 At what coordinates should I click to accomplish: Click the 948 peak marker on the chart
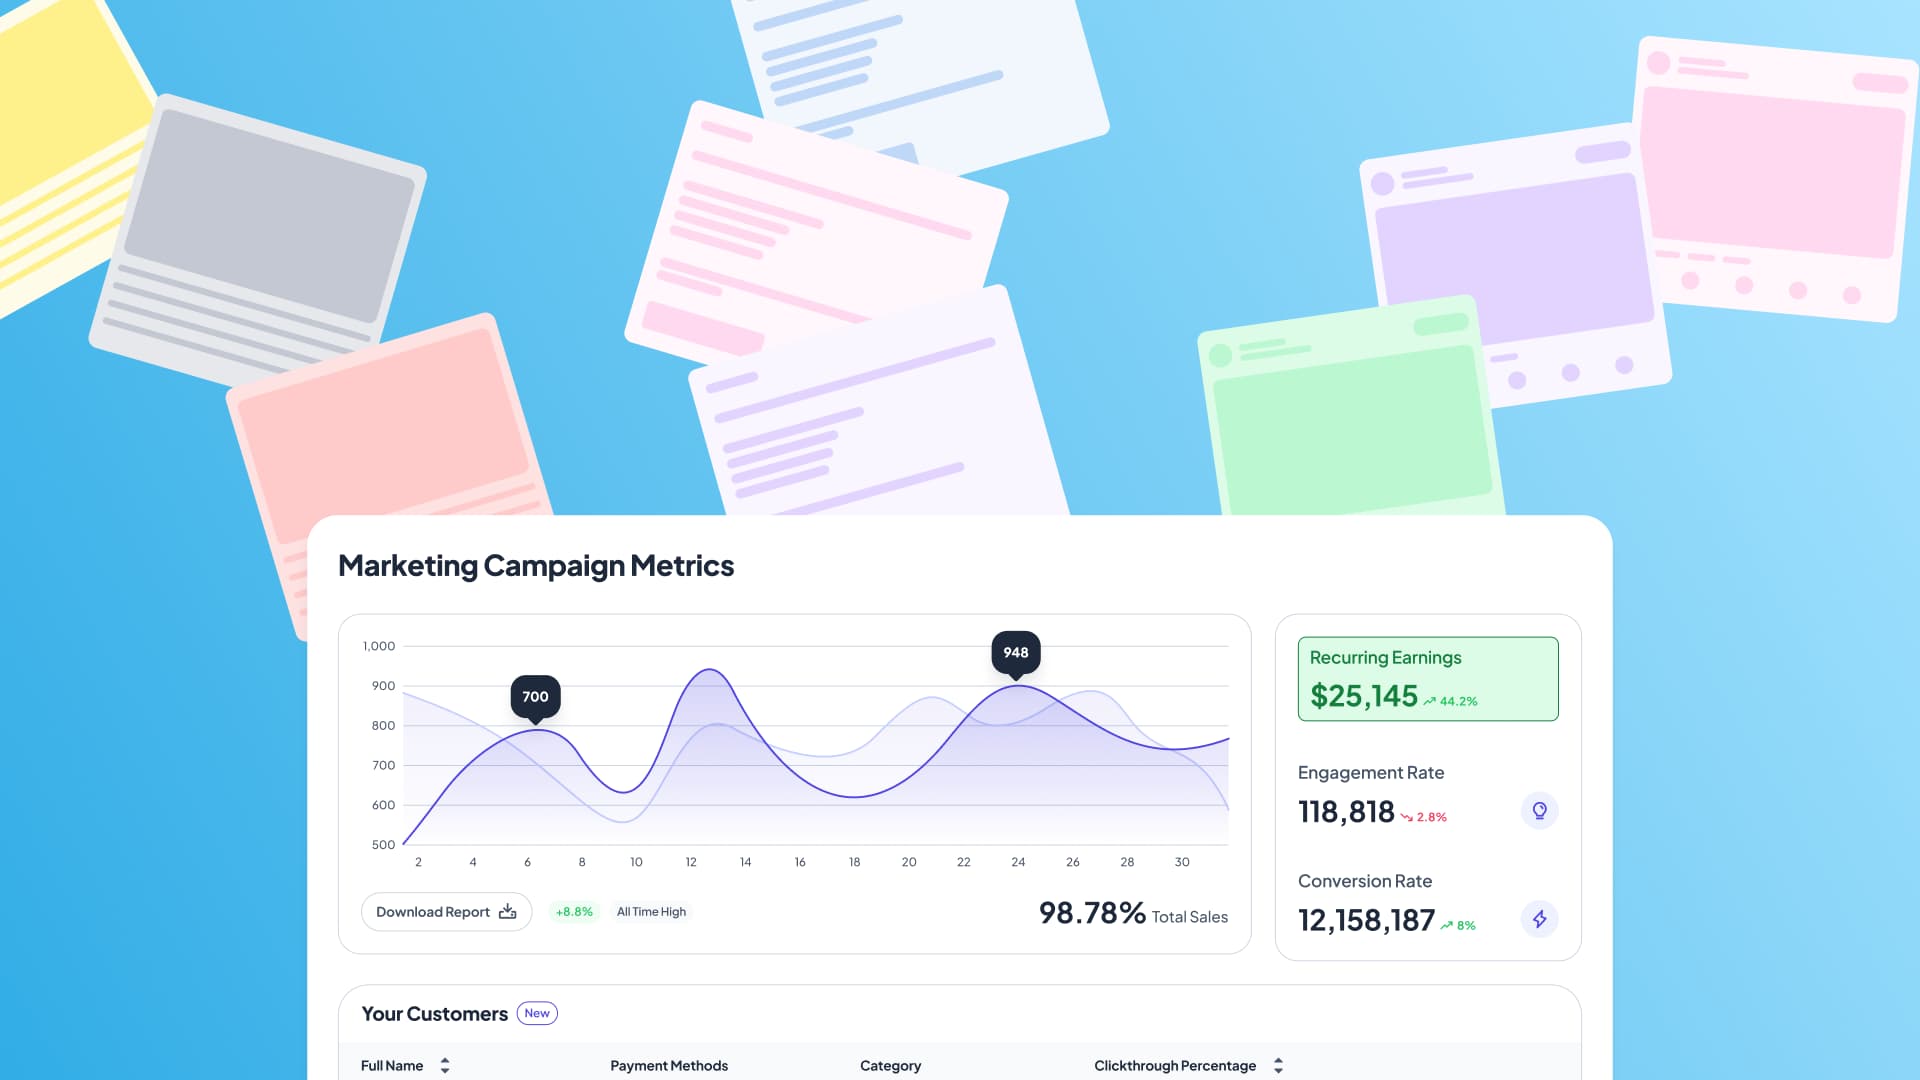click(1016, 652)
